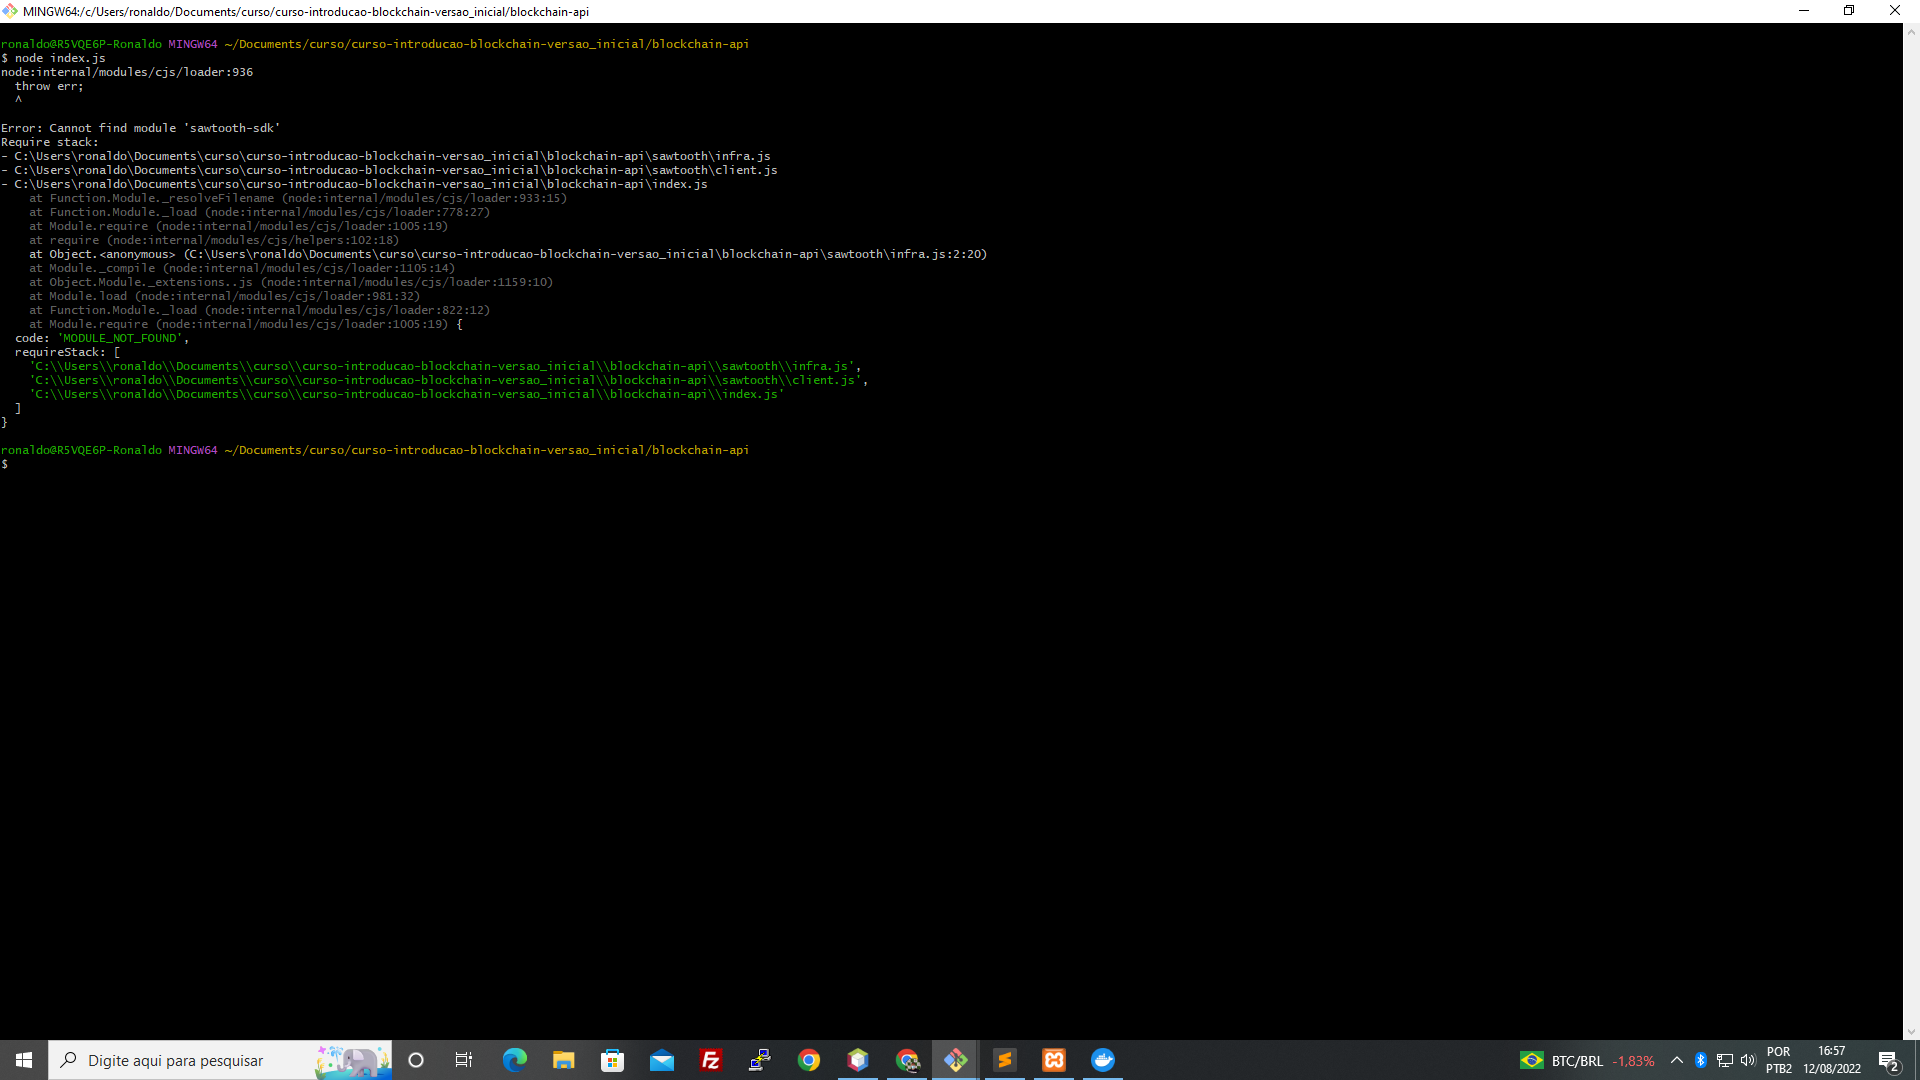Click 'MODULE_NOT_FOUND' code text
1920x1080 pixels.
[120, 338]
